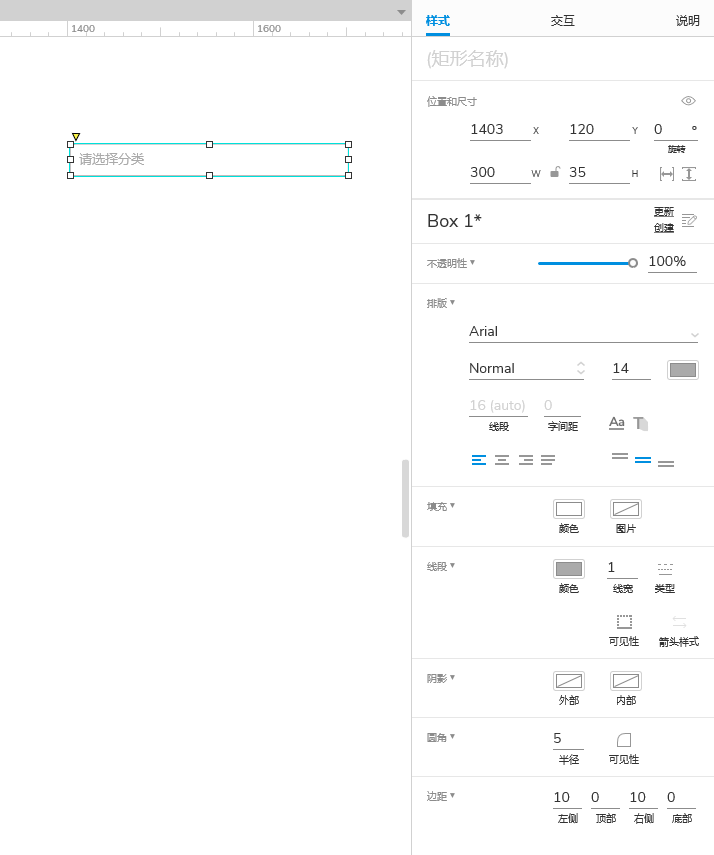Open line type pattern picker

coord(665,569)
